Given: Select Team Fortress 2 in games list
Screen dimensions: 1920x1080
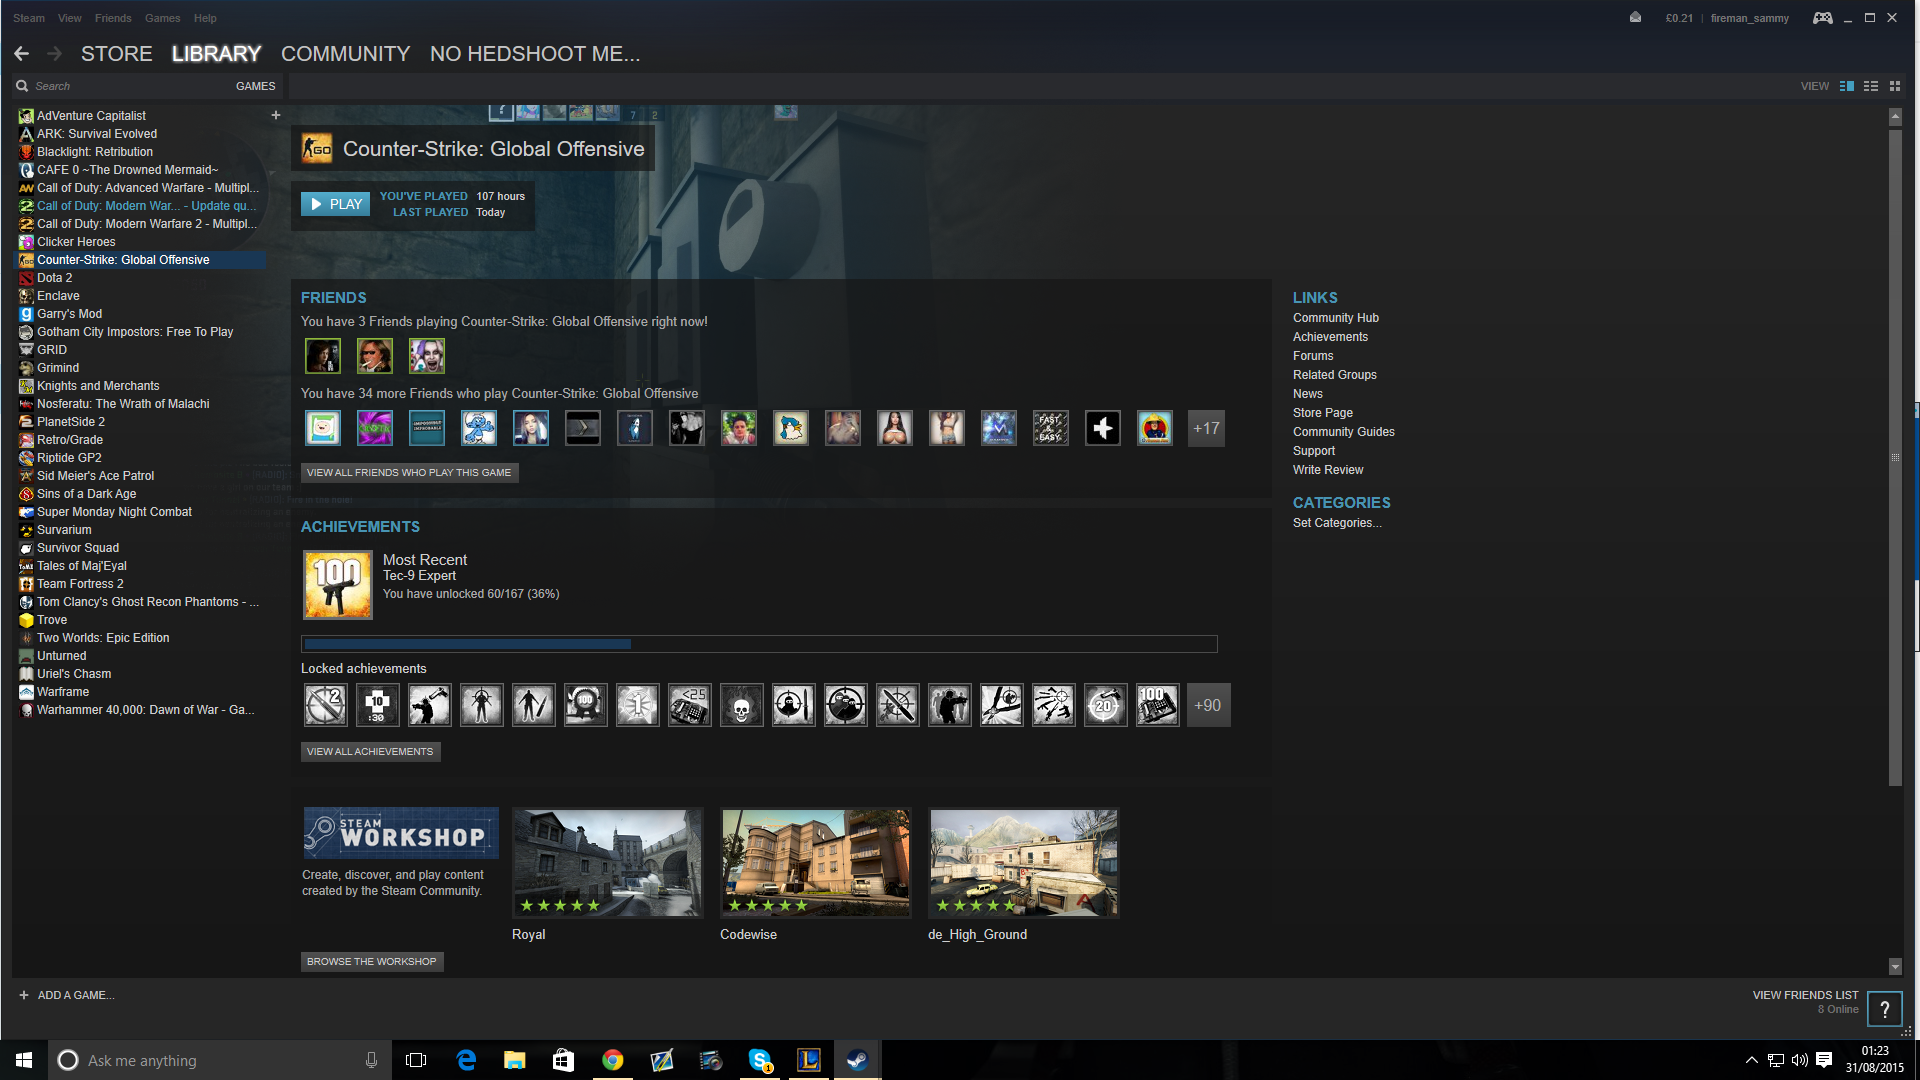Looking at the screenshot, I should pyautogui.click(x=80, y=584).
